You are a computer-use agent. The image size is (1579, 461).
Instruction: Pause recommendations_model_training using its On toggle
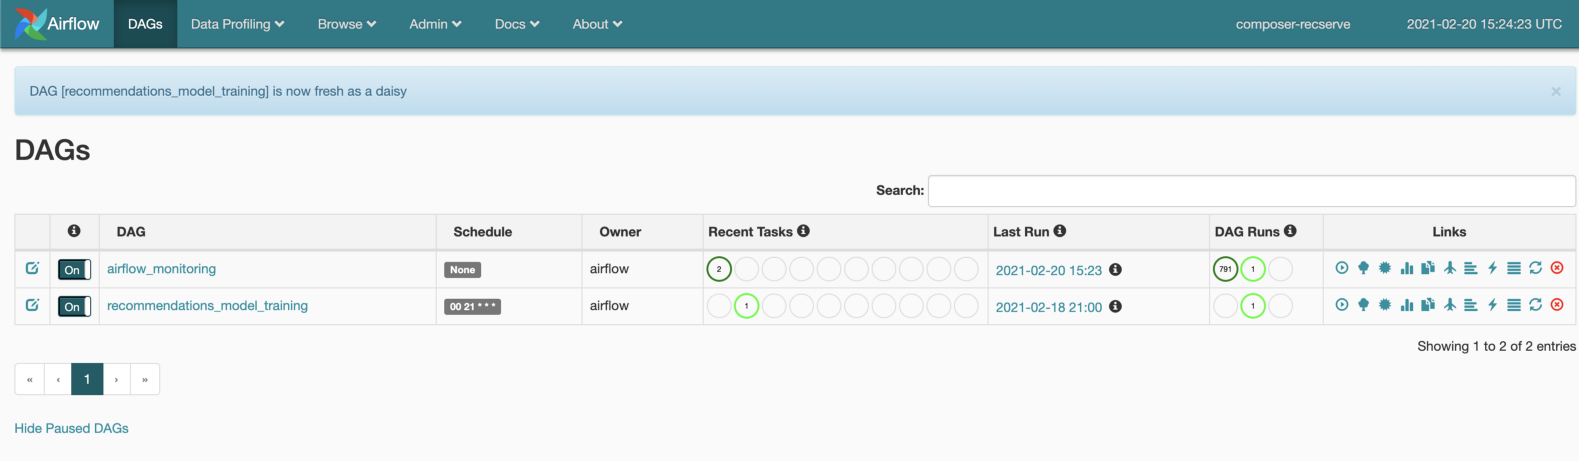[x=74, y=306]
